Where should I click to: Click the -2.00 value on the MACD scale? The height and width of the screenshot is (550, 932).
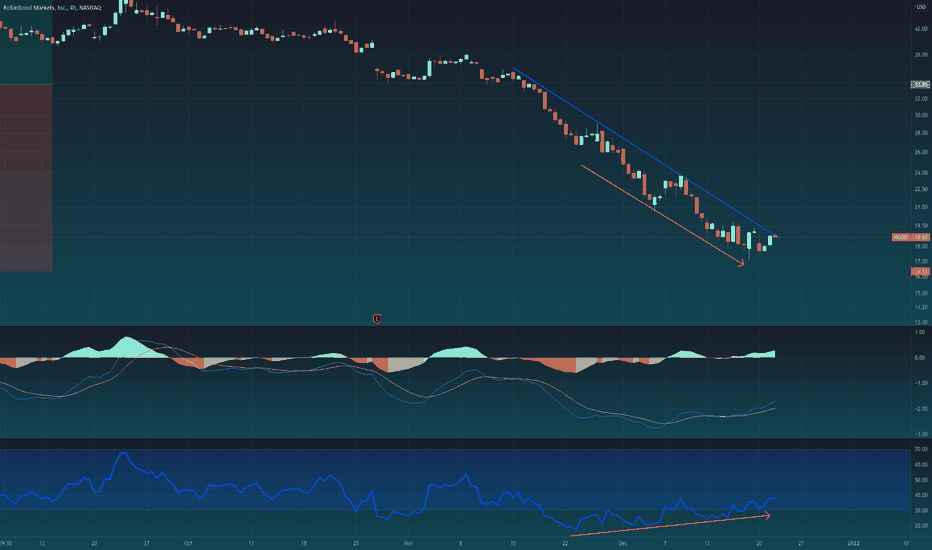click(920, 409)
